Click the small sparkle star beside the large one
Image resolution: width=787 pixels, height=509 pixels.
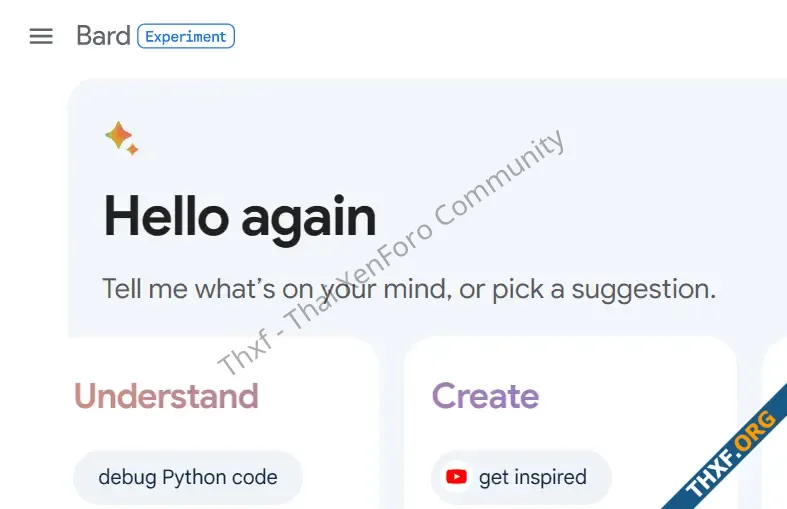pyautogui.click(x=133, y=149)
